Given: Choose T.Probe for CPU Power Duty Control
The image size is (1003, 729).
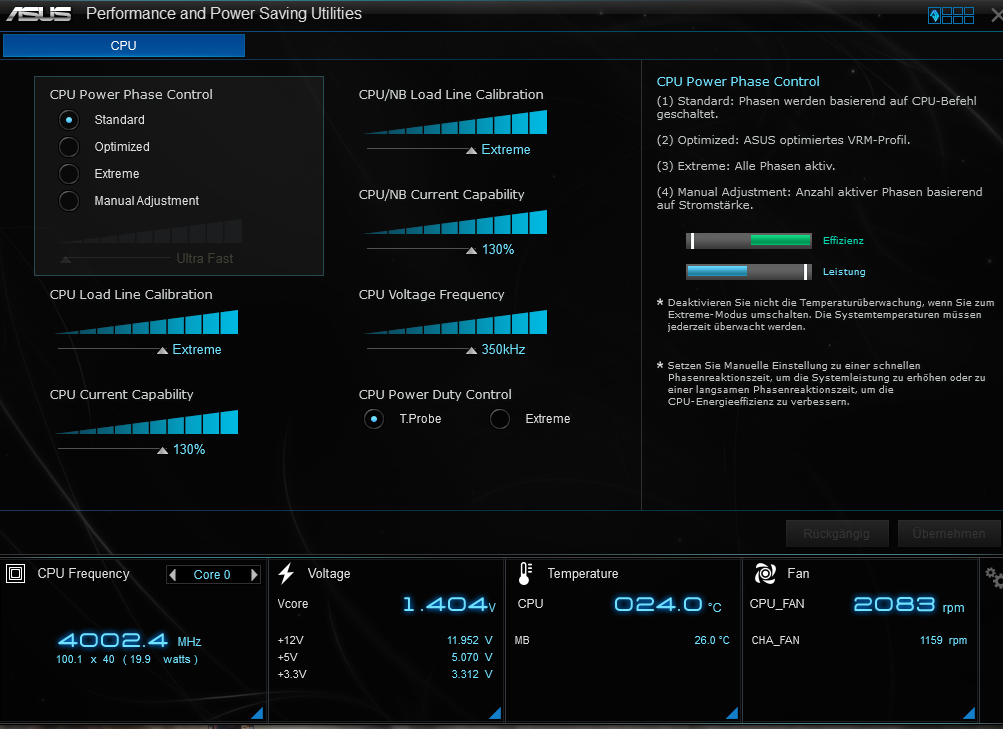Looking at the screenshot, I should pyautogui.click(x=374, y=419).
